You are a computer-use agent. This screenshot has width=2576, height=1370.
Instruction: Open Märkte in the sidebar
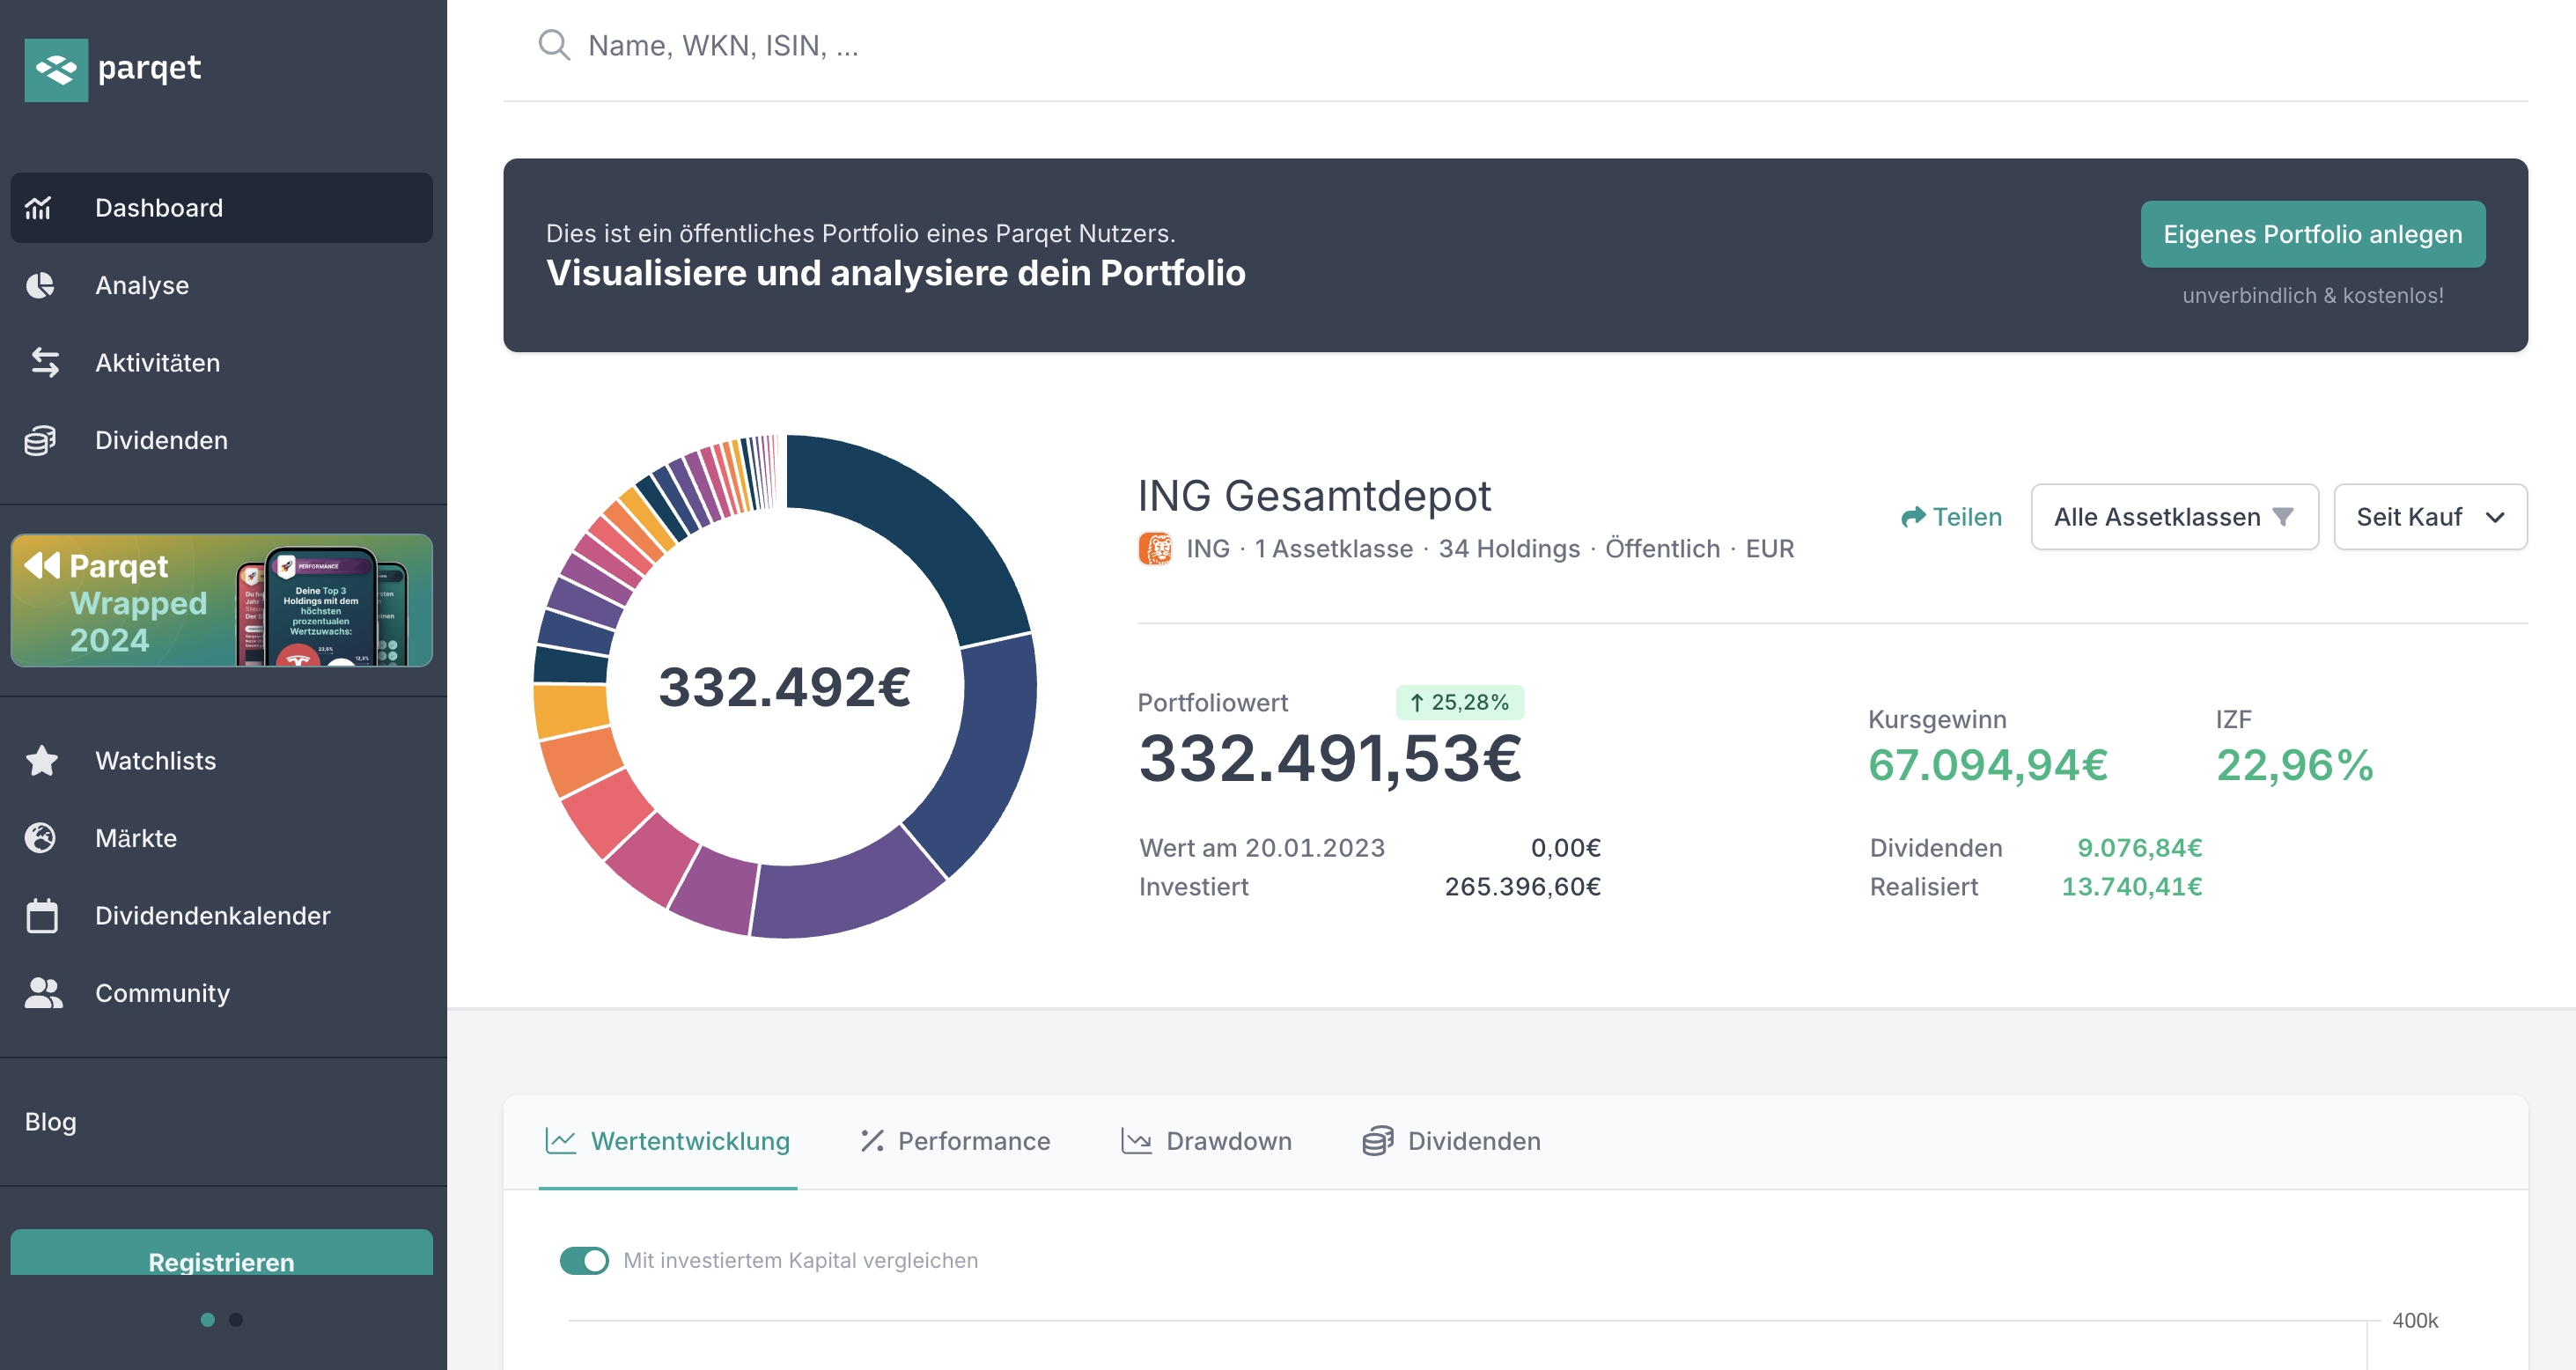pyautogui.click(x=221, y=837)
